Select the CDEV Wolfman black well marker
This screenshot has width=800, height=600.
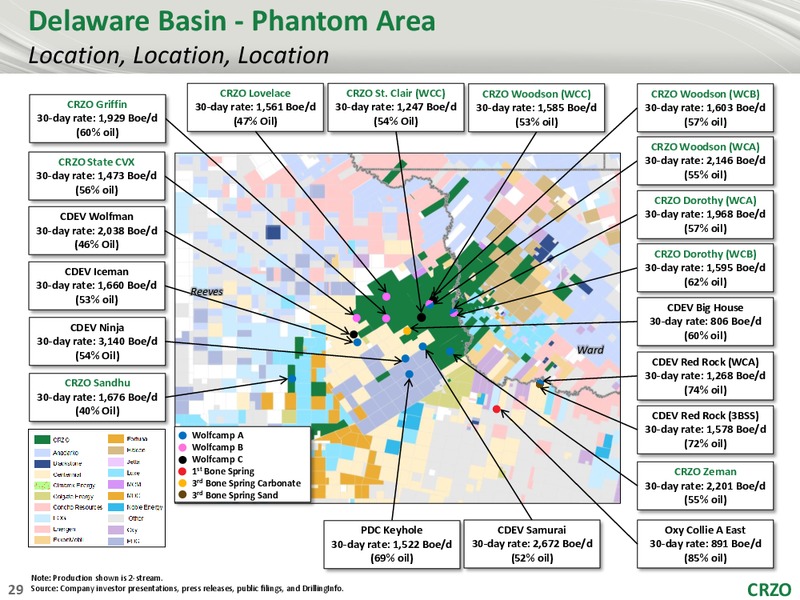pos(354,334)
